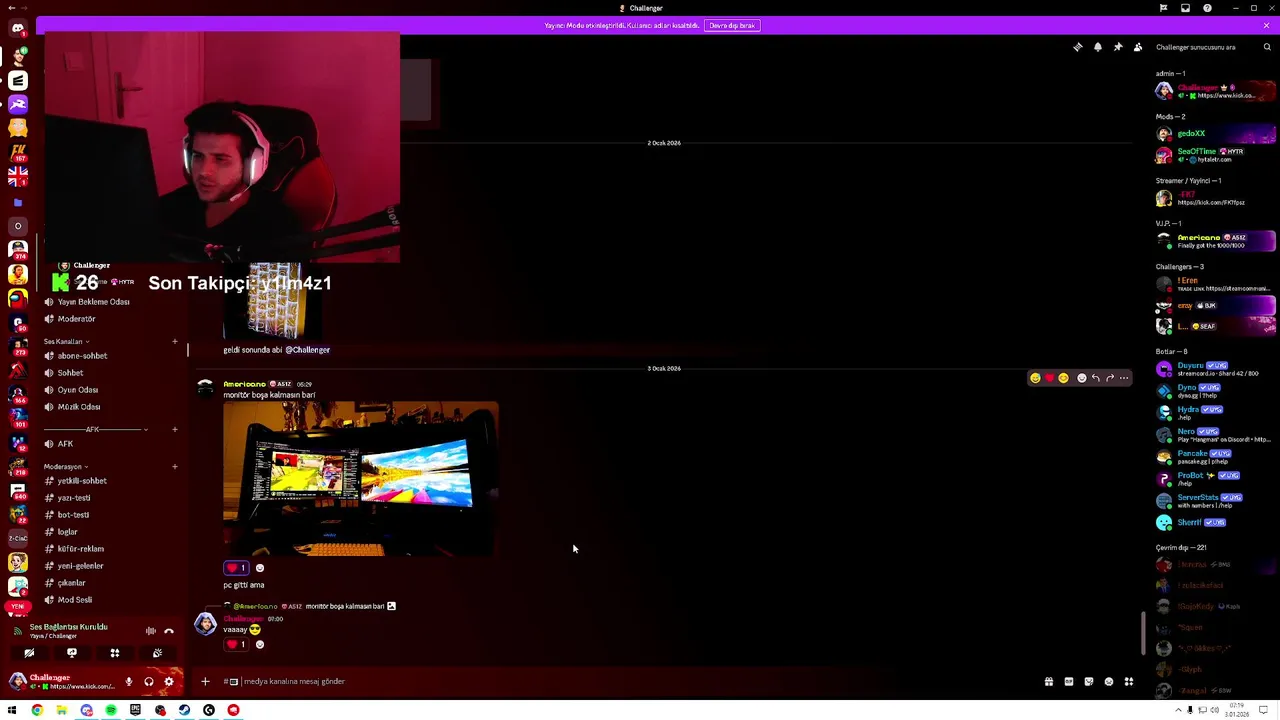Close the streamer mode banner
Viewport: 1280px width, 720px height.
click(1266, 25)
